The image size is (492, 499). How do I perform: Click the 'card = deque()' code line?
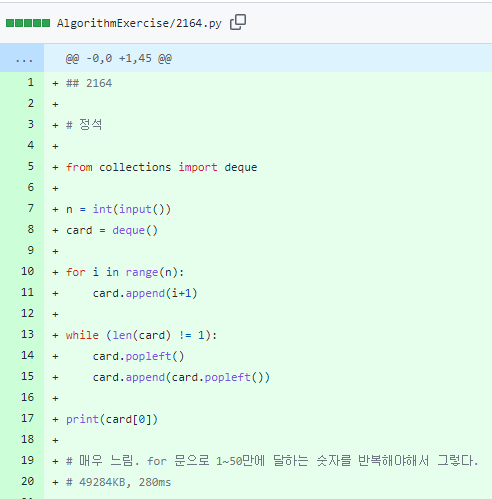pos(112,230)
